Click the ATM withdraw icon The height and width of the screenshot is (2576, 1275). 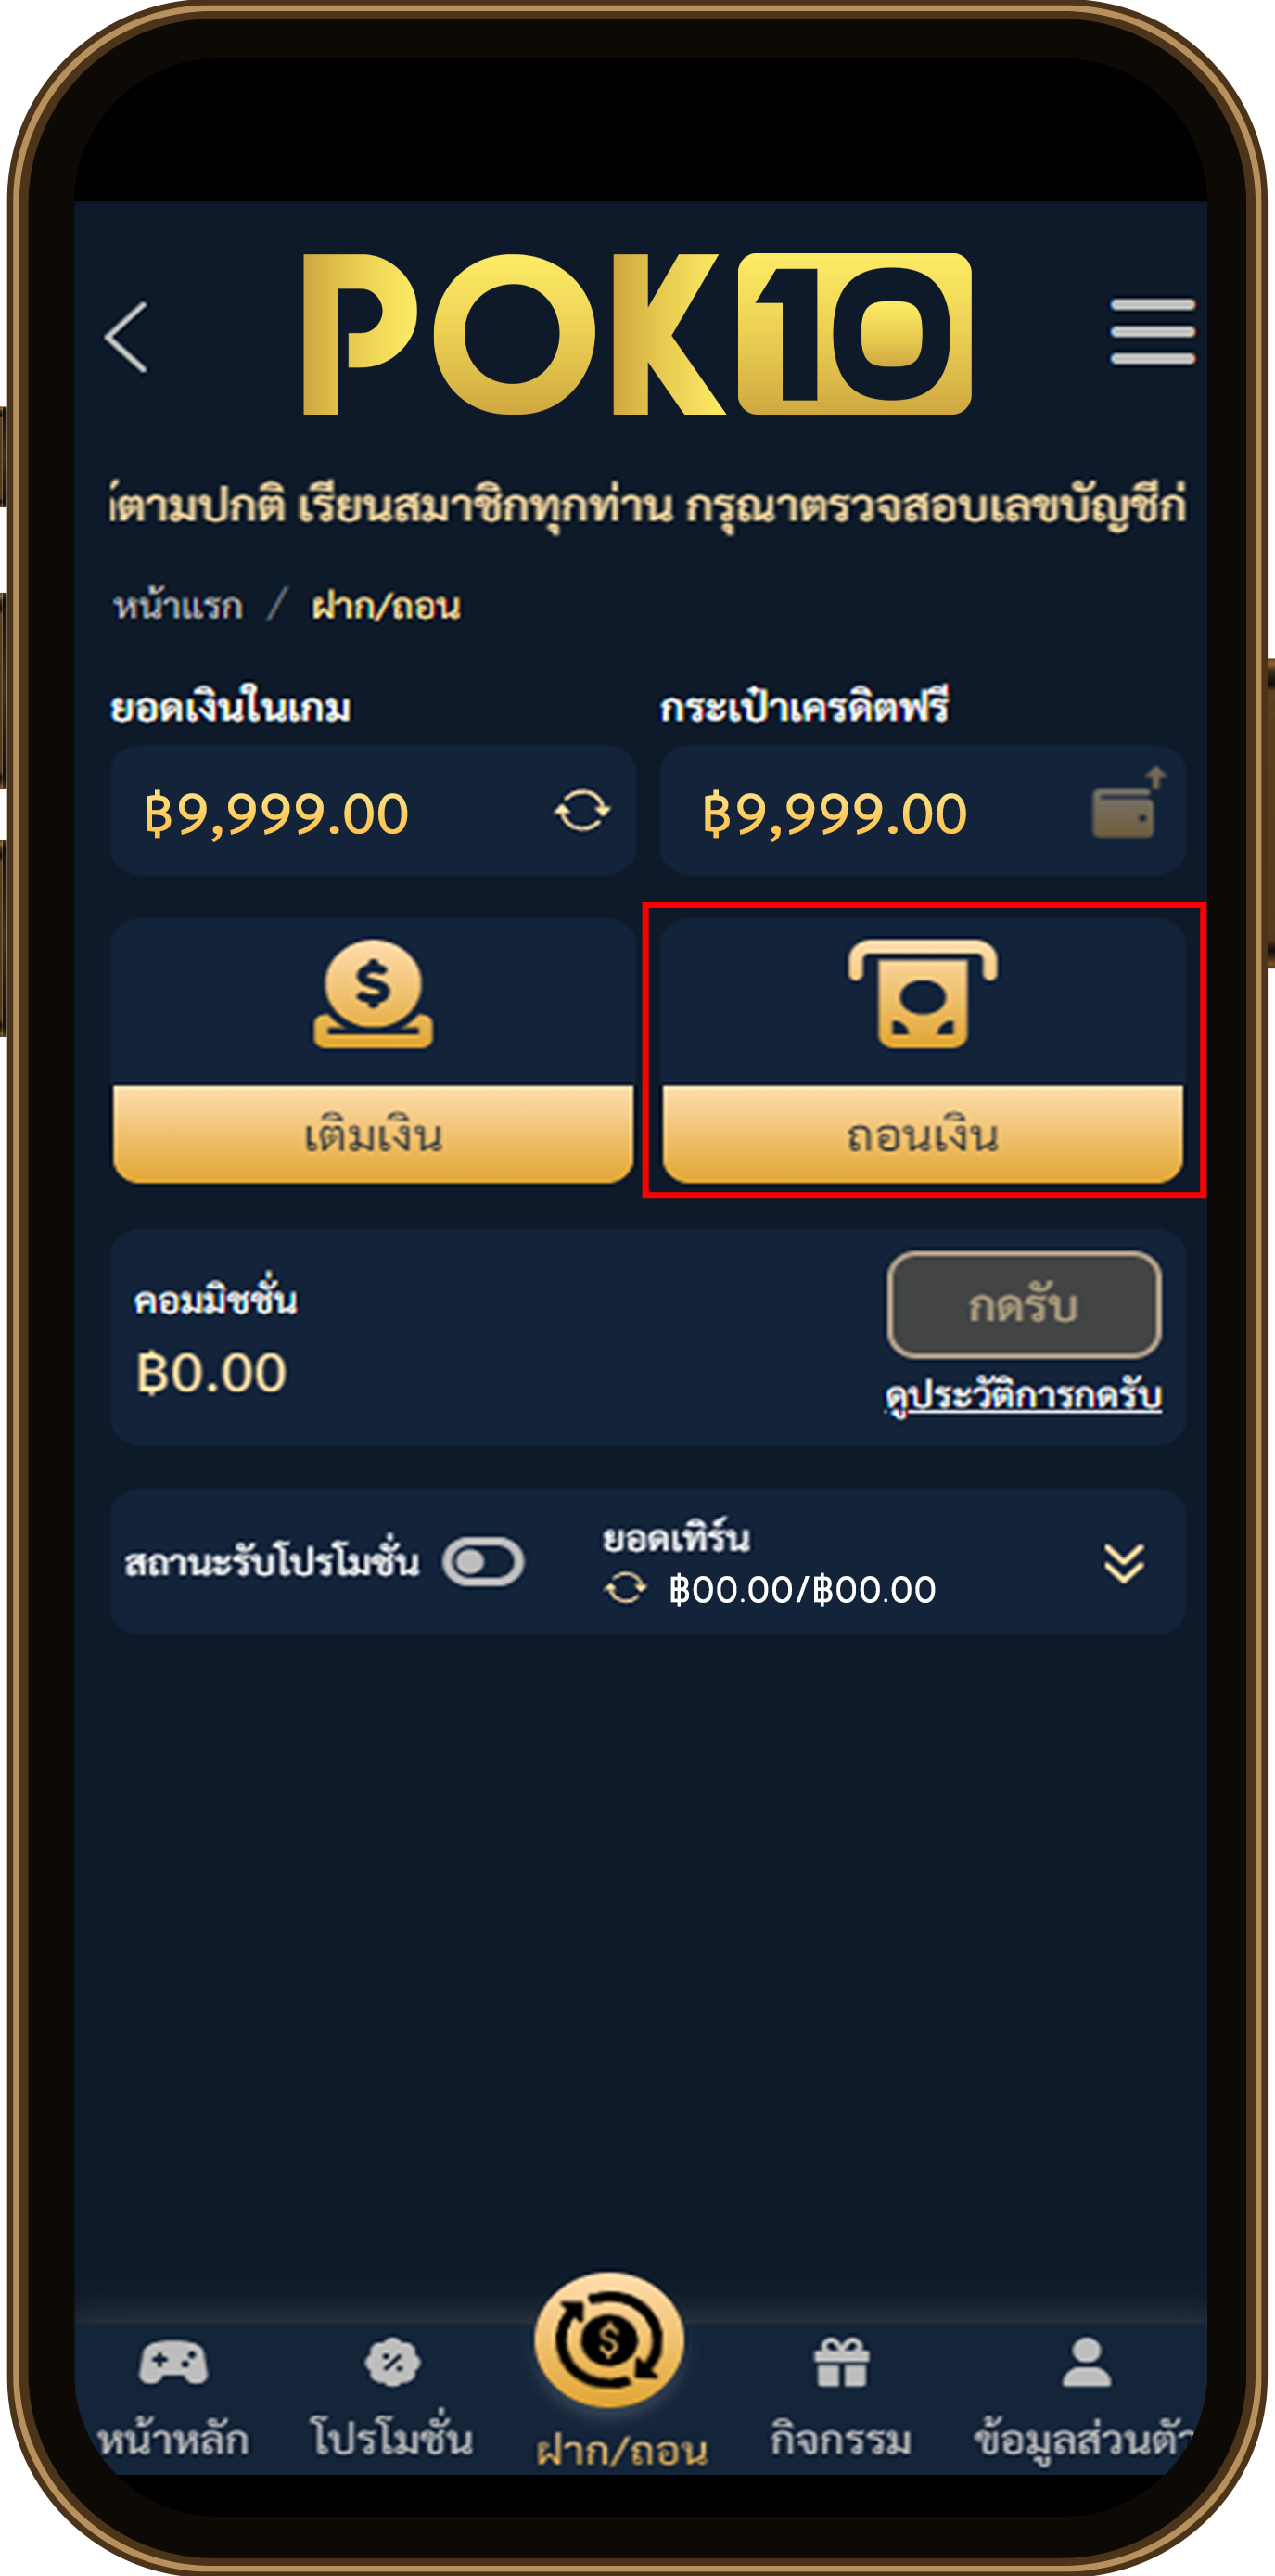point(922,994)
